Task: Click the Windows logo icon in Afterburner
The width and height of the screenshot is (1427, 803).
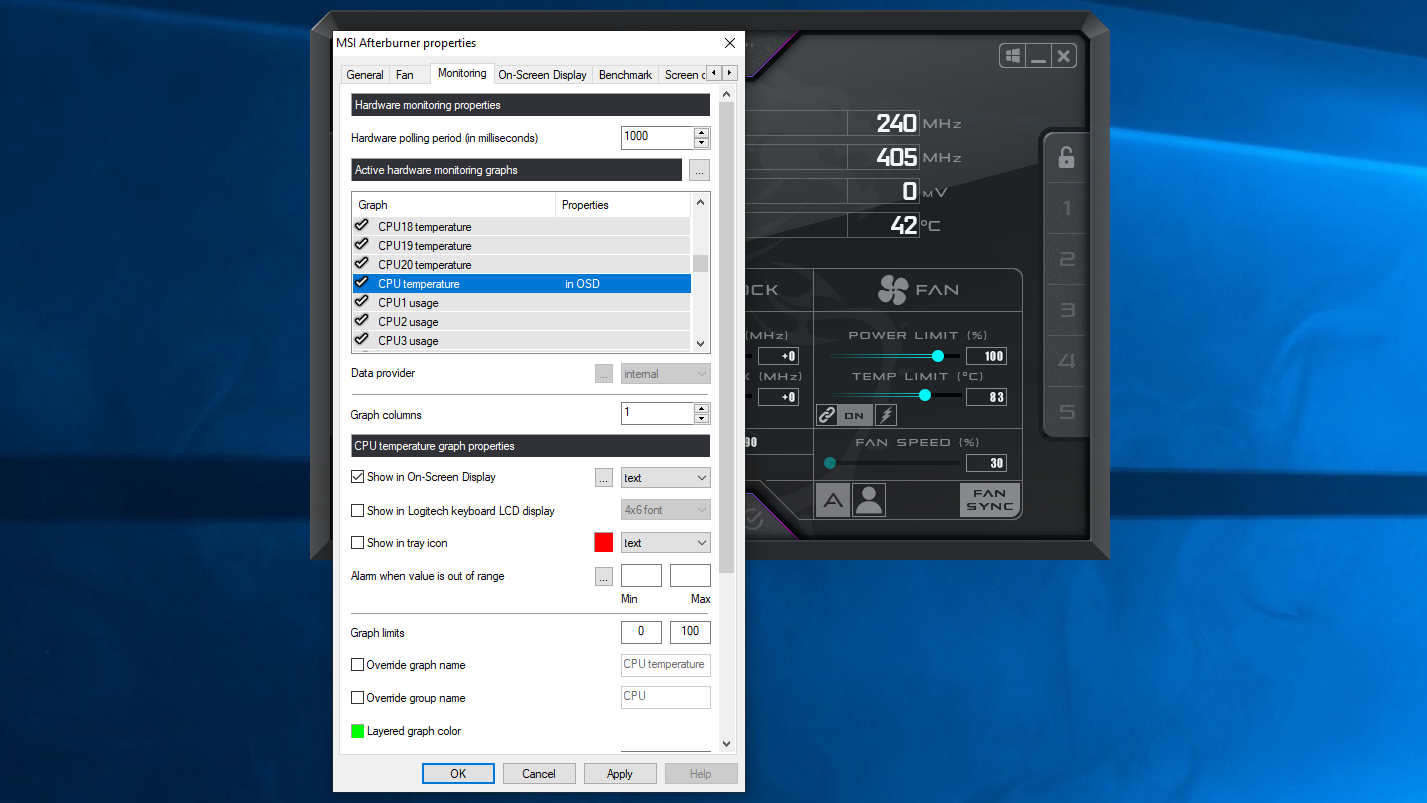Action: coord(1011,56)
